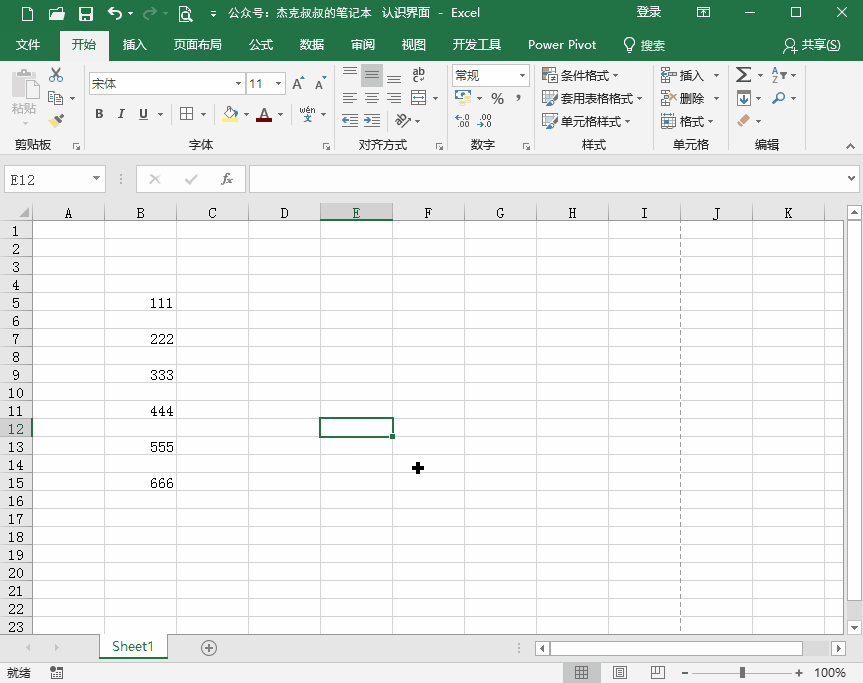Select the Format Painter tool
This screenshot has height=683, width=863.
point(57,121)
